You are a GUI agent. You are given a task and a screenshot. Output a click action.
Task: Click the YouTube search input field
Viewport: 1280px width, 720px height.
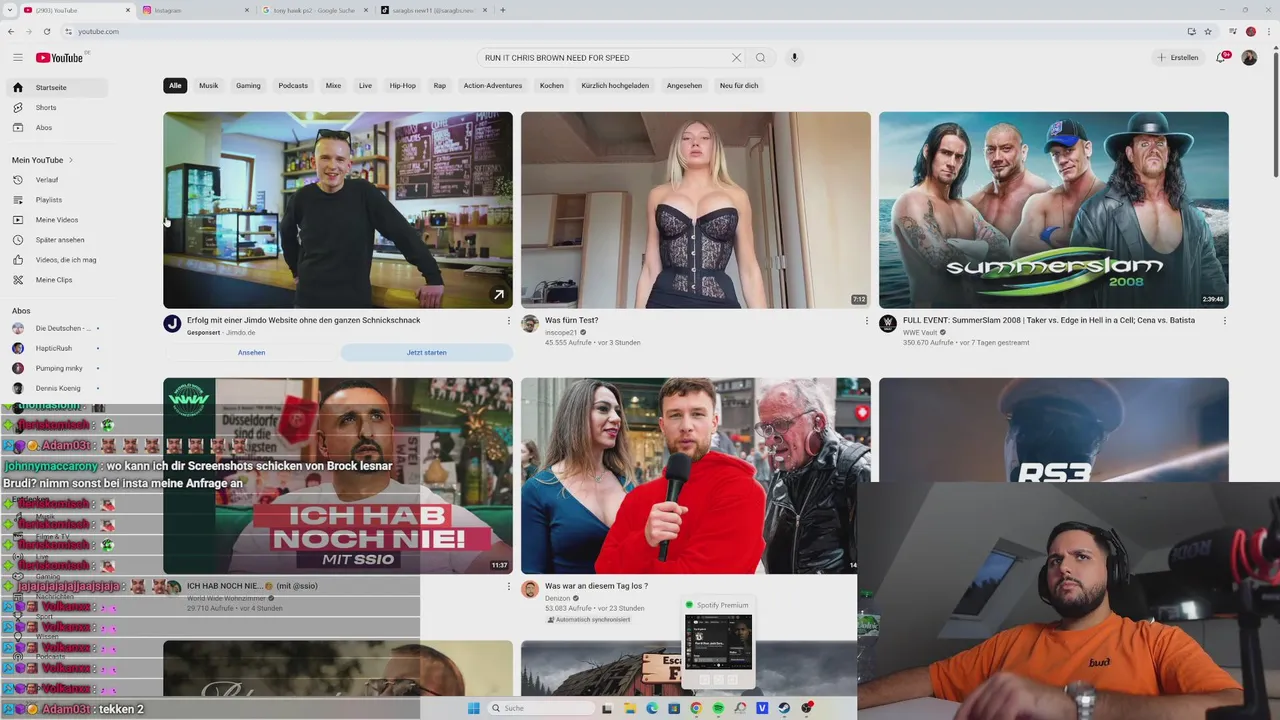(x=605, y=58)
